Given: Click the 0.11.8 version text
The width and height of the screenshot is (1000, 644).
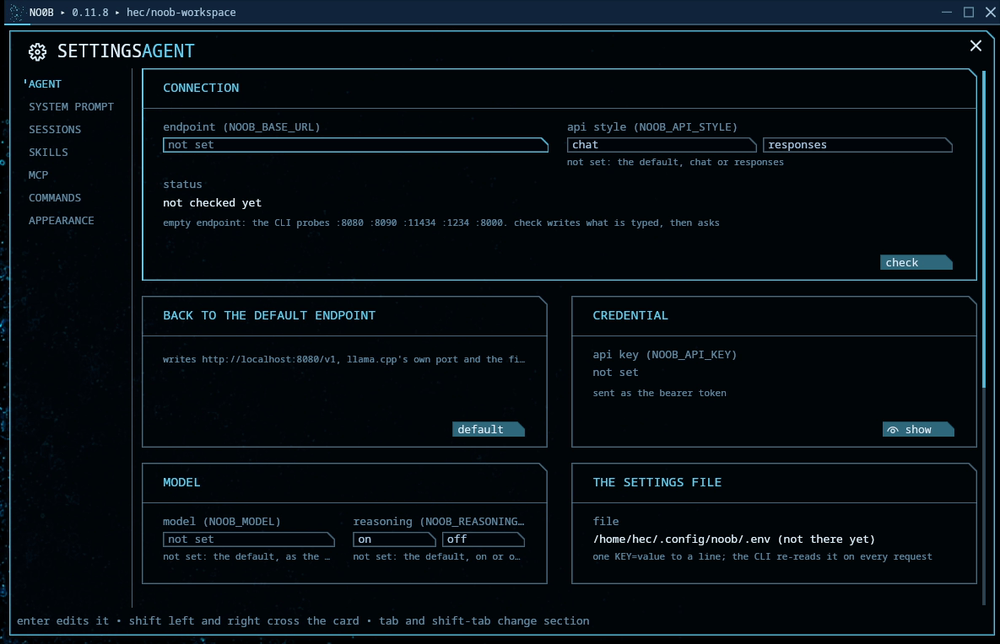Looking at the screenshot, I should coord(90,12).
